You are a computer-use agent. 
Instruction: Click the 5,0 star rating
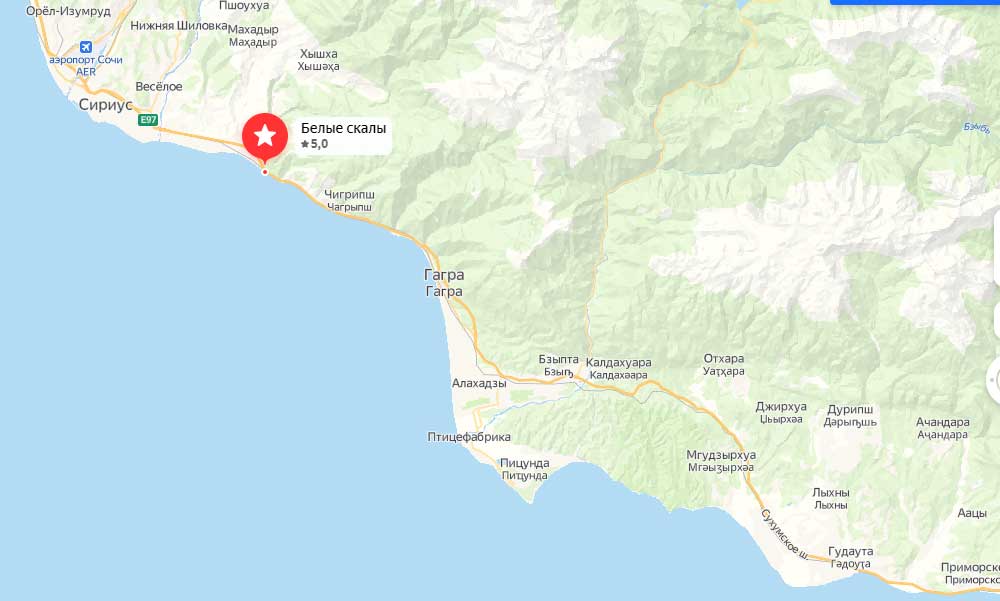314,144
